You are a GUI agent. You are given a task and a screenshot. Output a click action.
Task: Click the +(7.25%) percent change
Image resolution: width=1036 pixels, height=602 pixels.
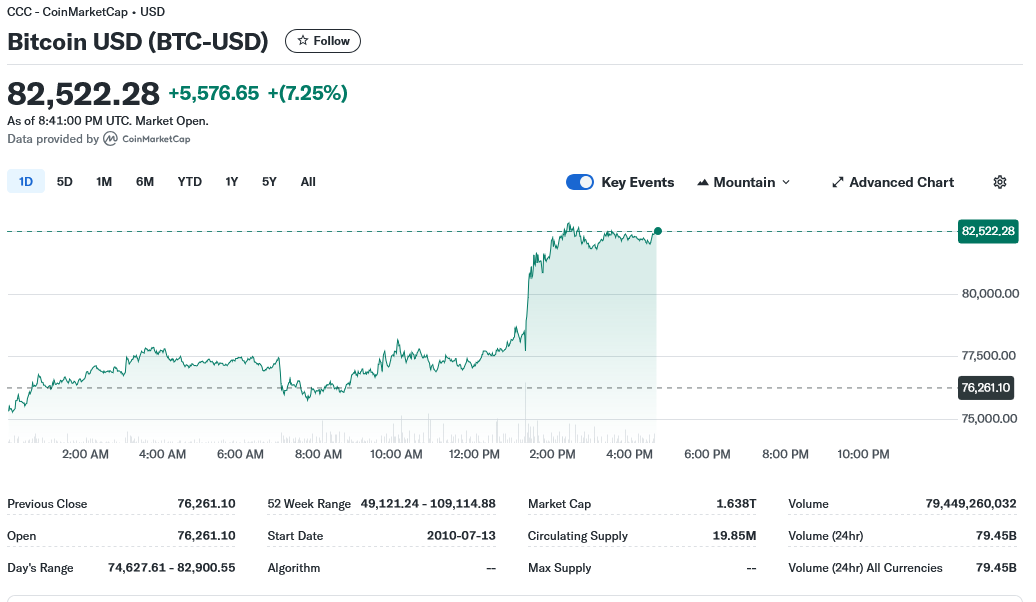307,93
